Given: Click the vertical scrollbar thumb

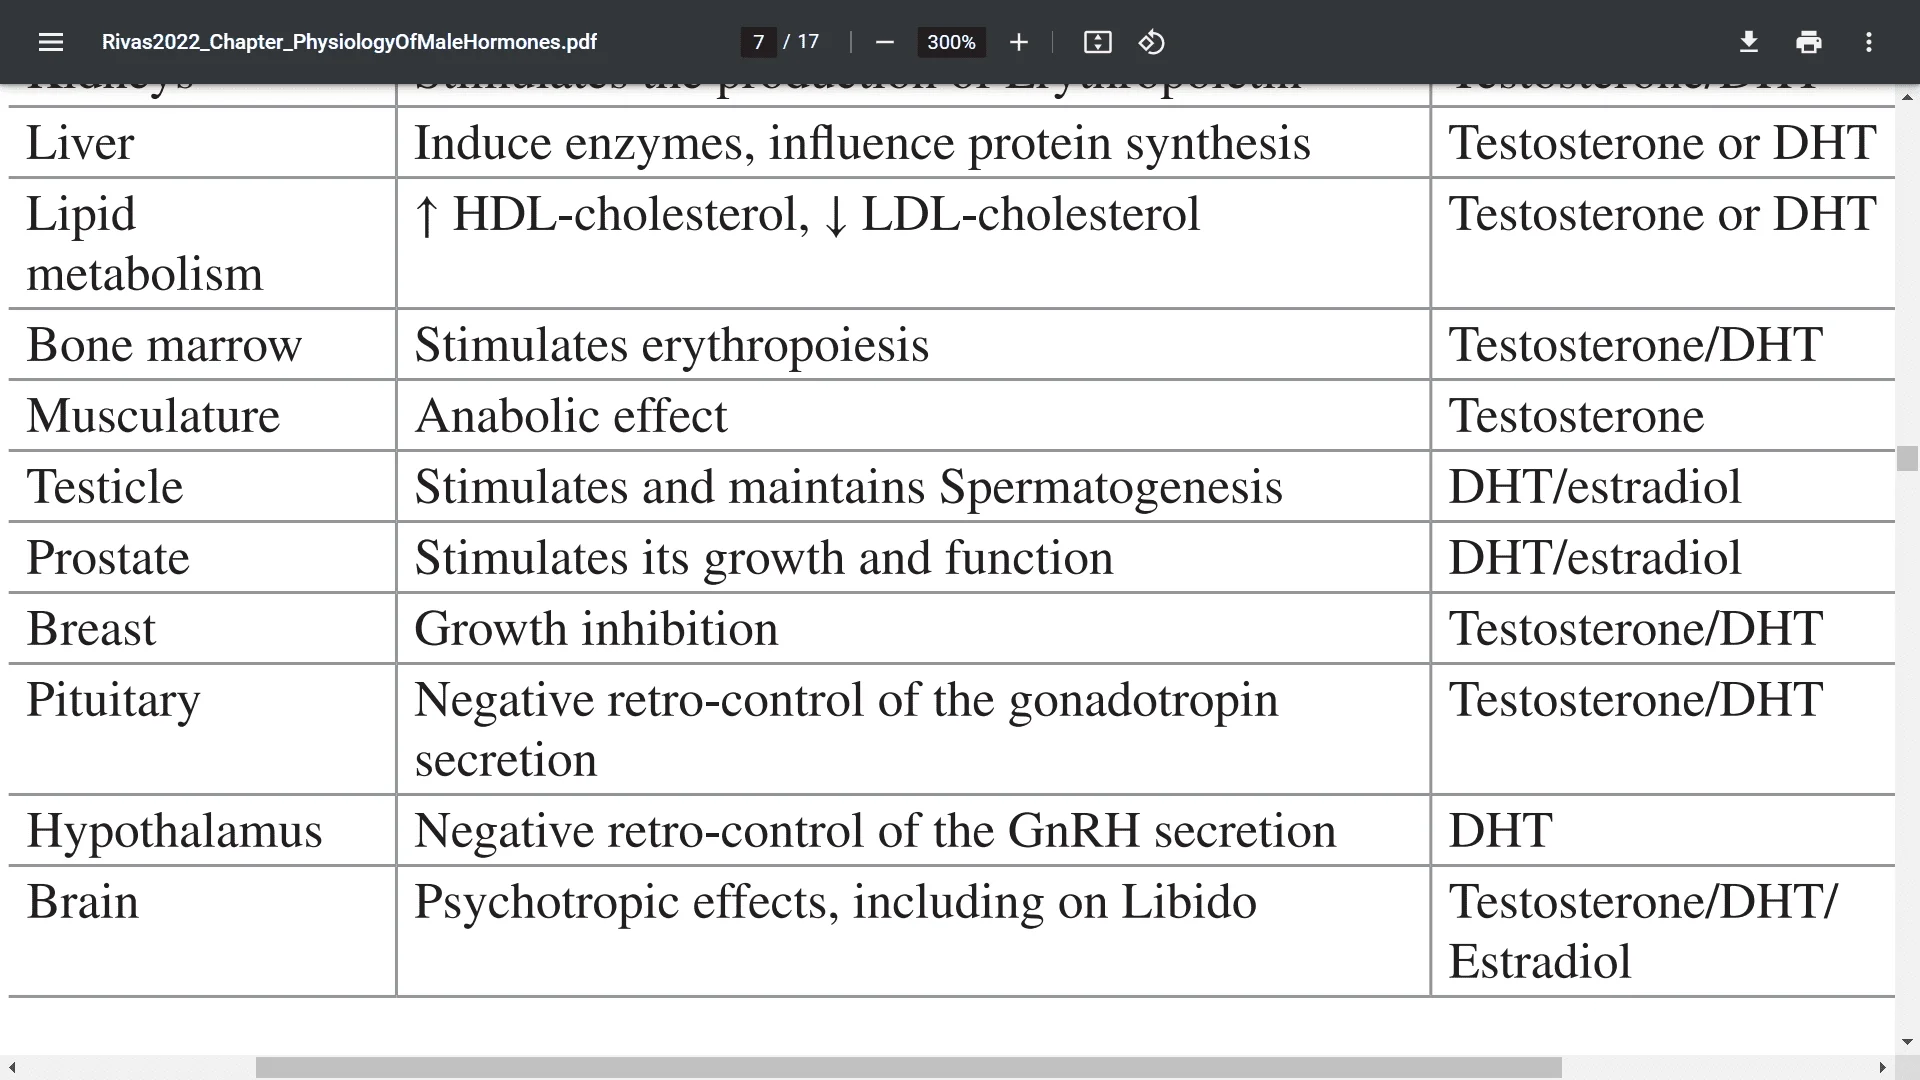Looking at the screenshot, I should 1907,458.
